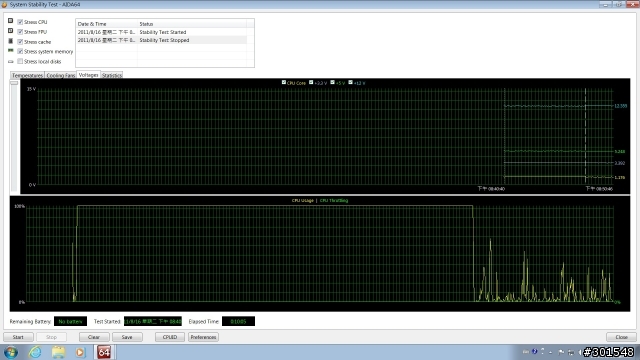Select the Voltages tab
Image resolution: width=640 pixels, height=360 pixels.
89,75
